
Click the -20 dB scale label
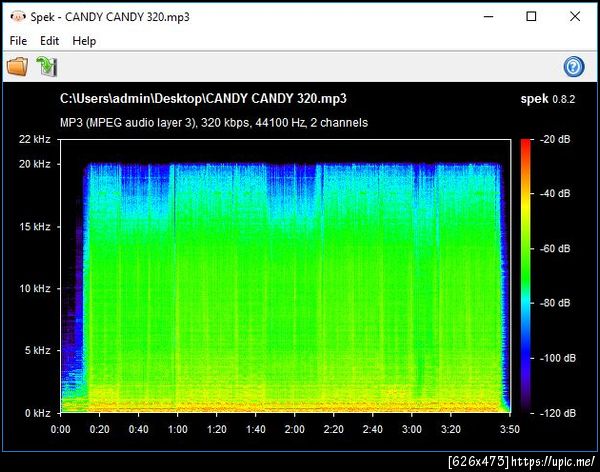click(x=555, y=139)
